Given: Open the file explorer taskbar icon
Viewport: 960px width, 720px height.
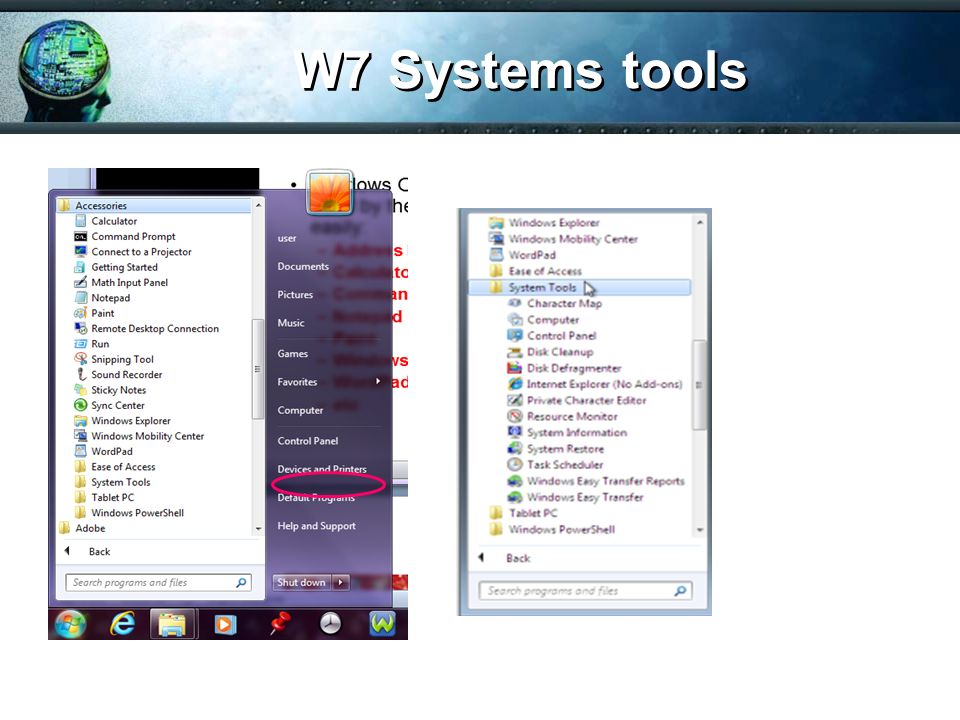Looking at the screenshot, I should (x=172, y=624).
